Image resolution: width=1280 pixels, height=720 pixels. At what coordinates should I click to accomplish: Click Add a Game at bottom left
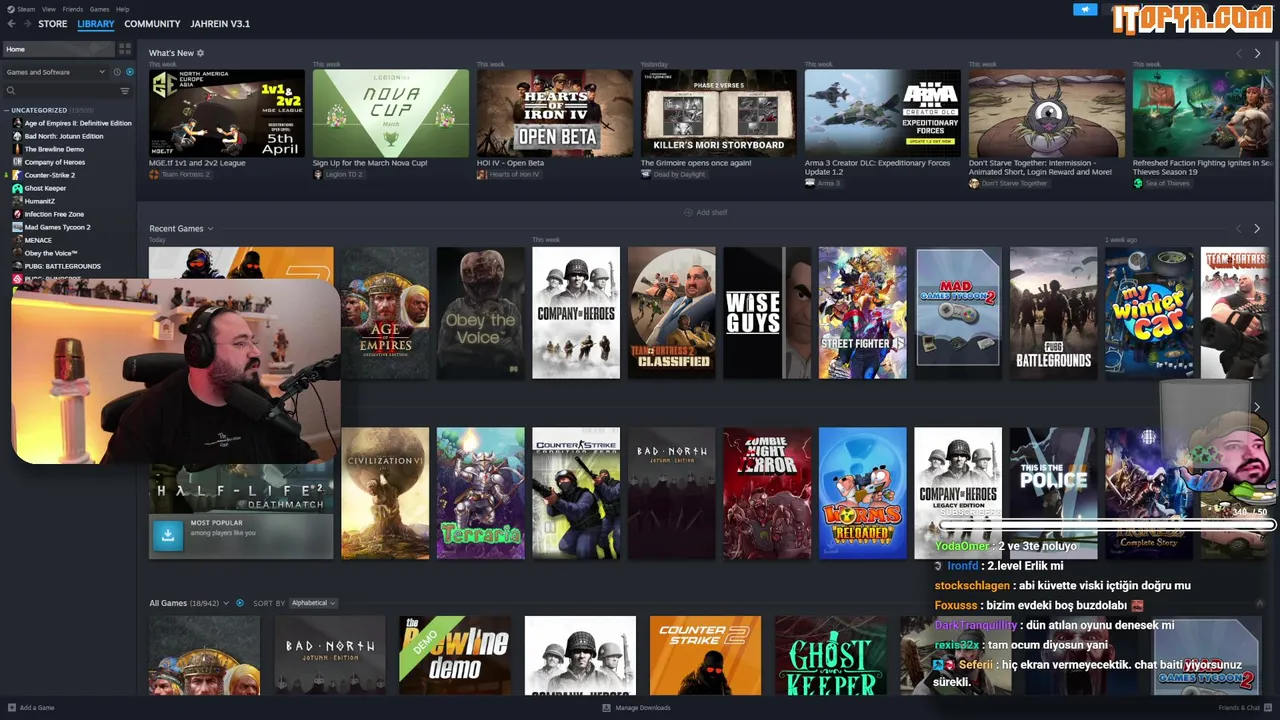[x=30, y=708]
